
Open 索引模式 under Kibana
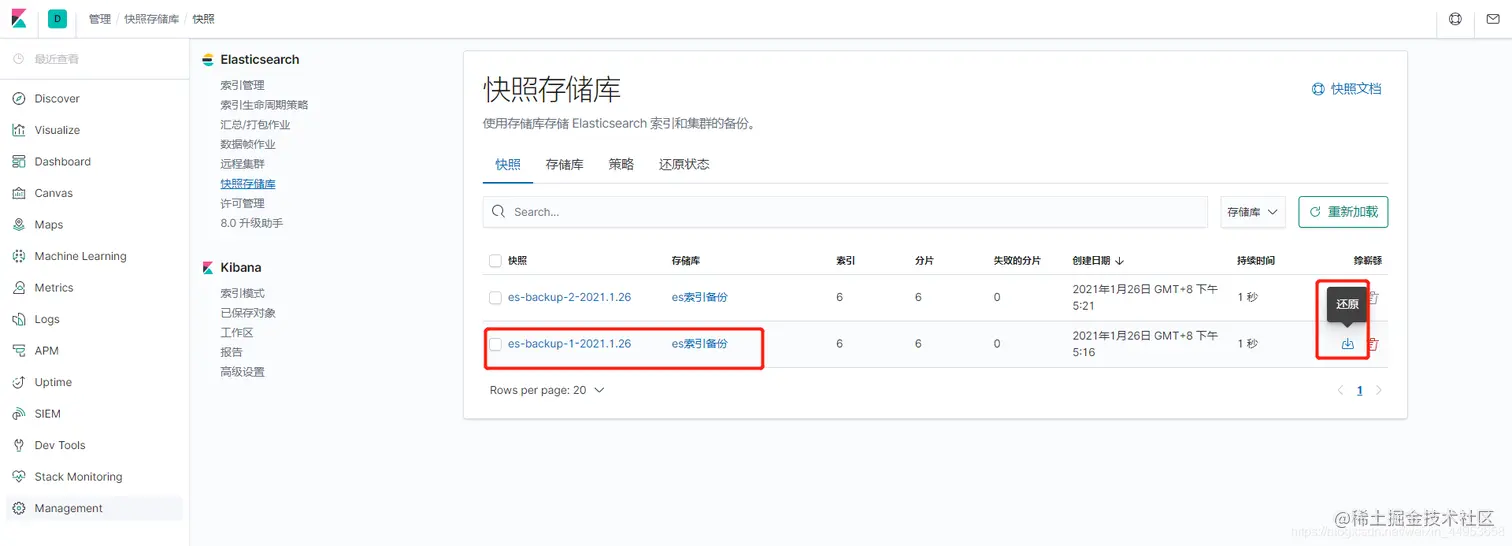tap(243, 293)
